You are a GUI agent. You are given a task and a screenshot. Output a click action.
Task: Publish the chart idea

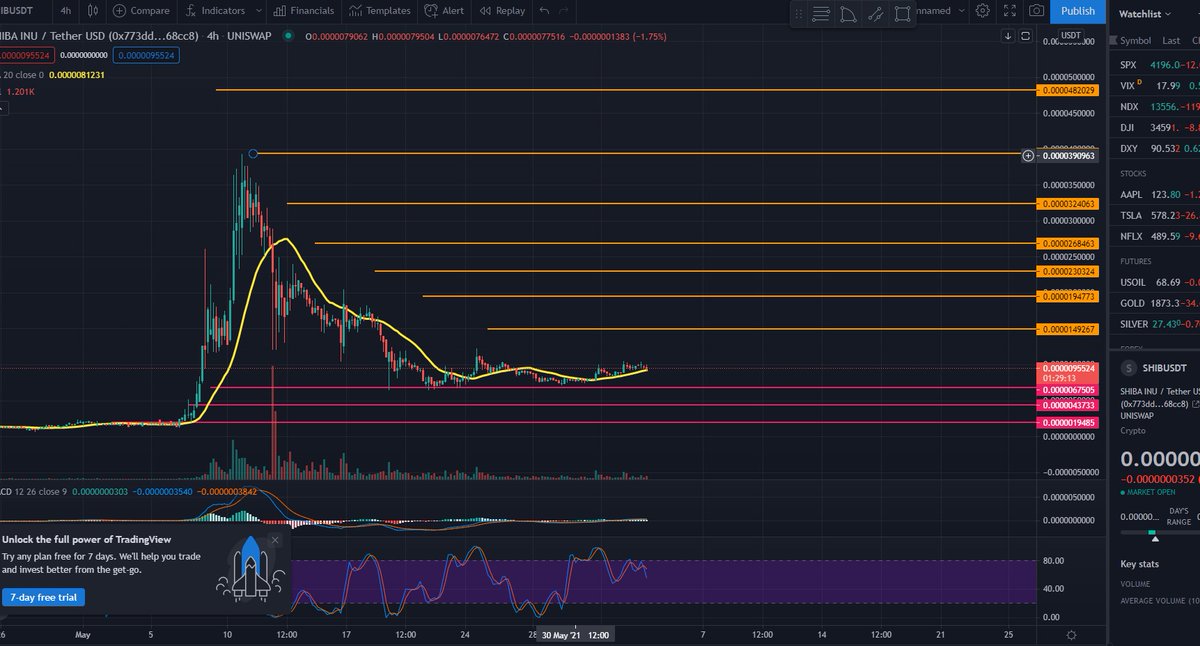tap(1077, 11)
